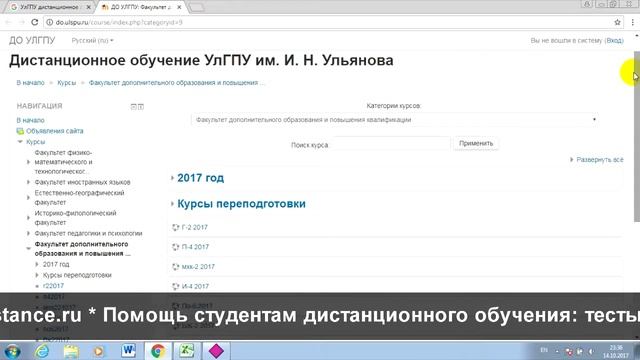Switch to Microsoft Word in the taskbar
This screenshot has height=360, width=640.
(x=129, y=351)
